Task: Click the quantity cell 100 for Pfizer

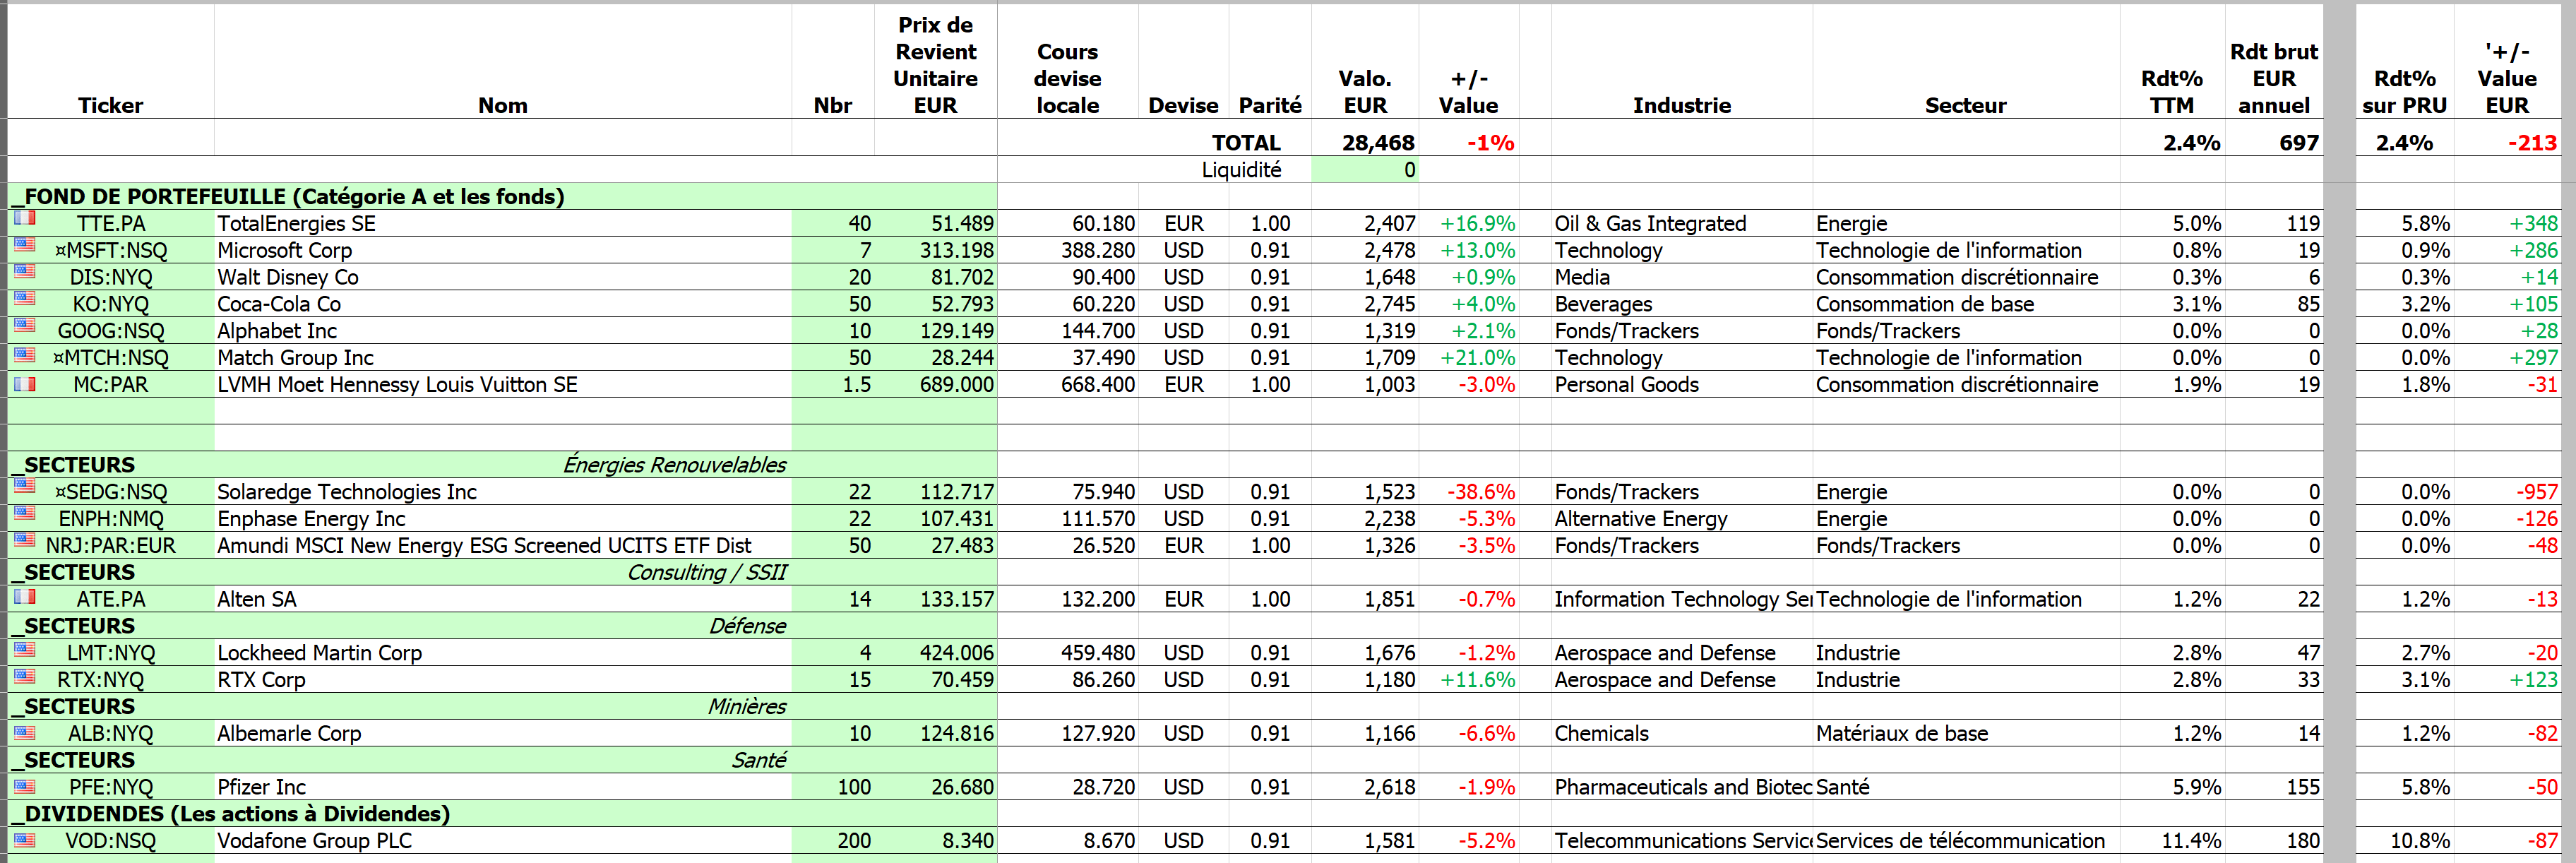Action: tap(833, 787)
